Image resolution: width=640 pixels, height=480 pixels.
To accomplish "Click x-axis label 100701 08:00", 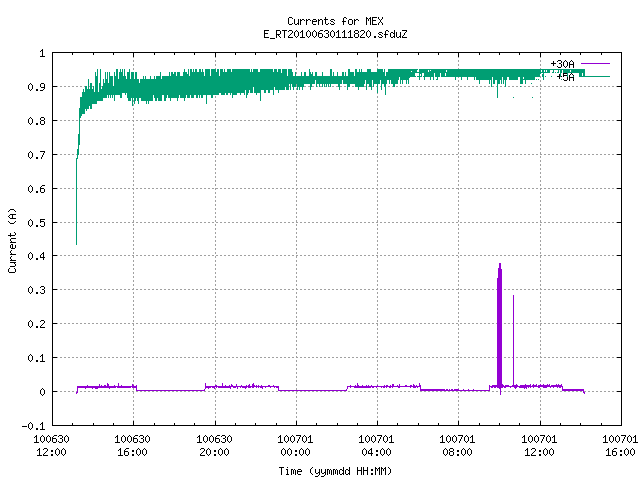I will (457, 446).
